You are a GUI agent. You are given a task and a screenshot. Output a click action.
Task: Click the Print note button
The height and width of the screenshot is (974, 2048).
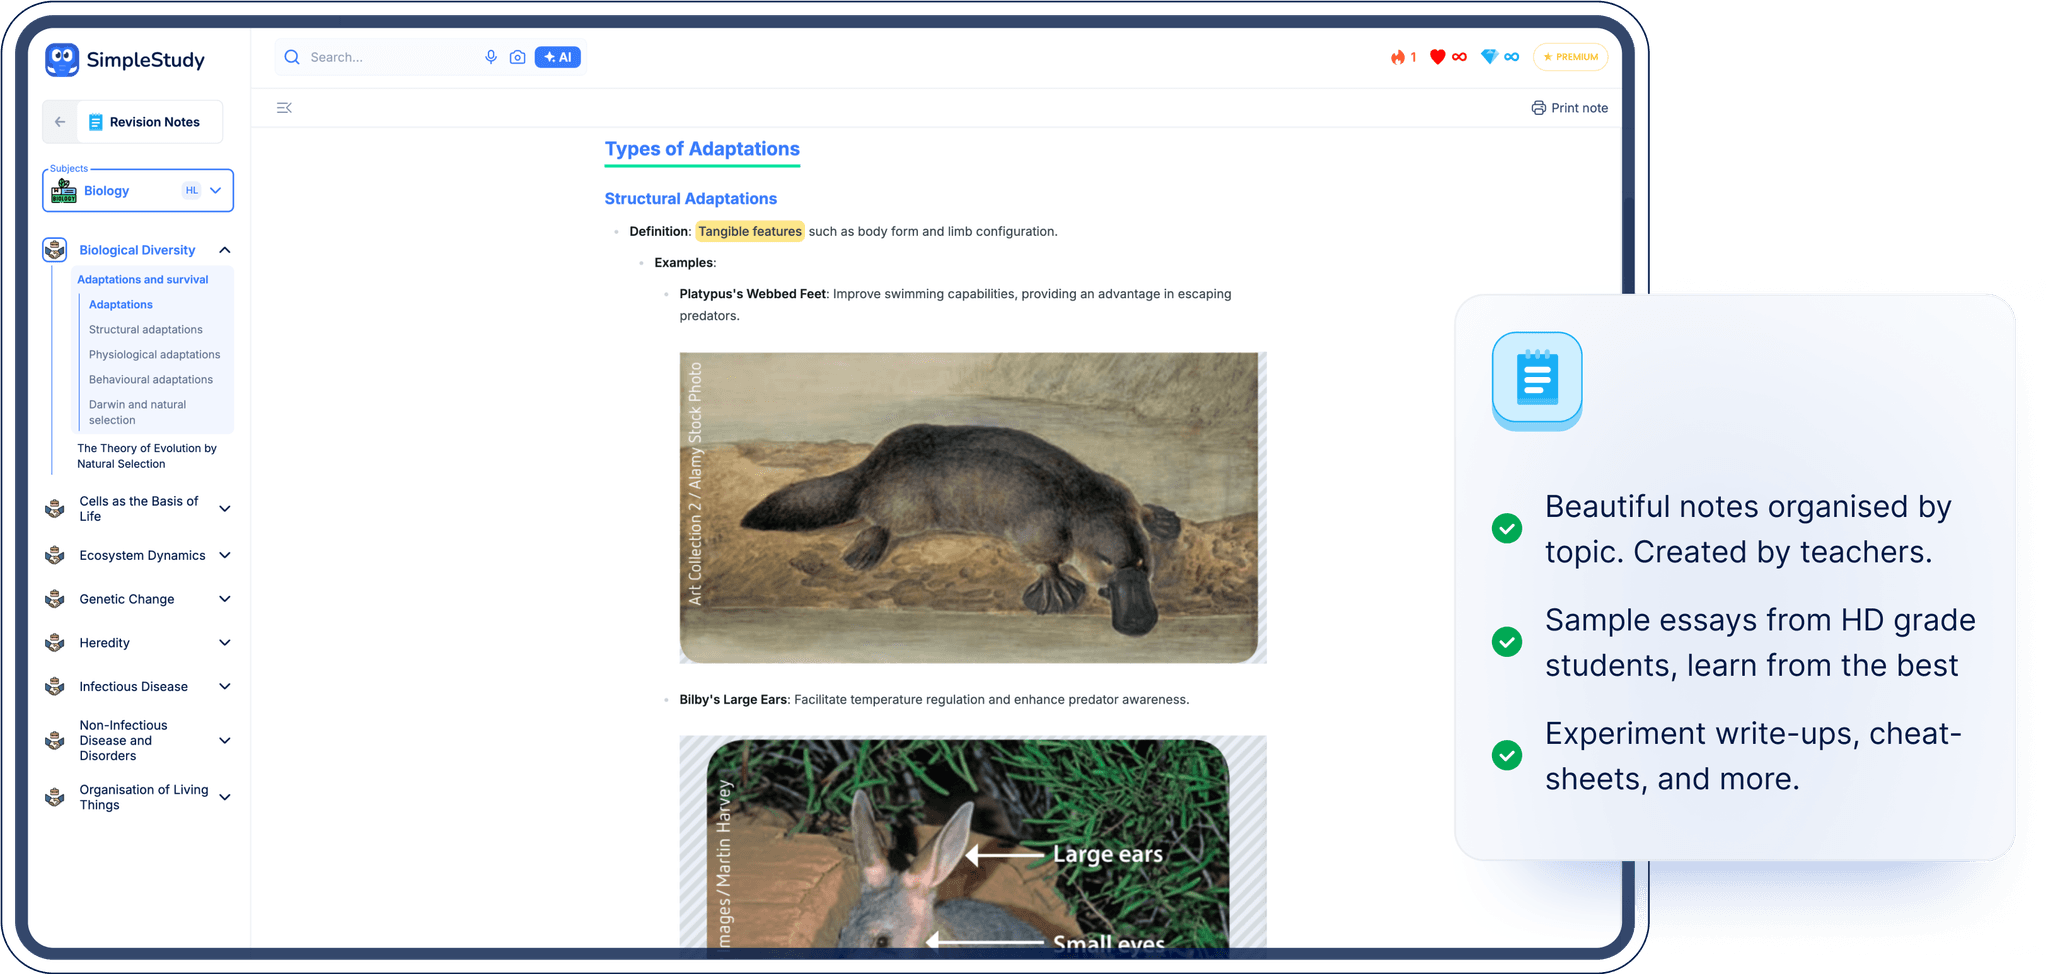click(x=1568, y=107)
